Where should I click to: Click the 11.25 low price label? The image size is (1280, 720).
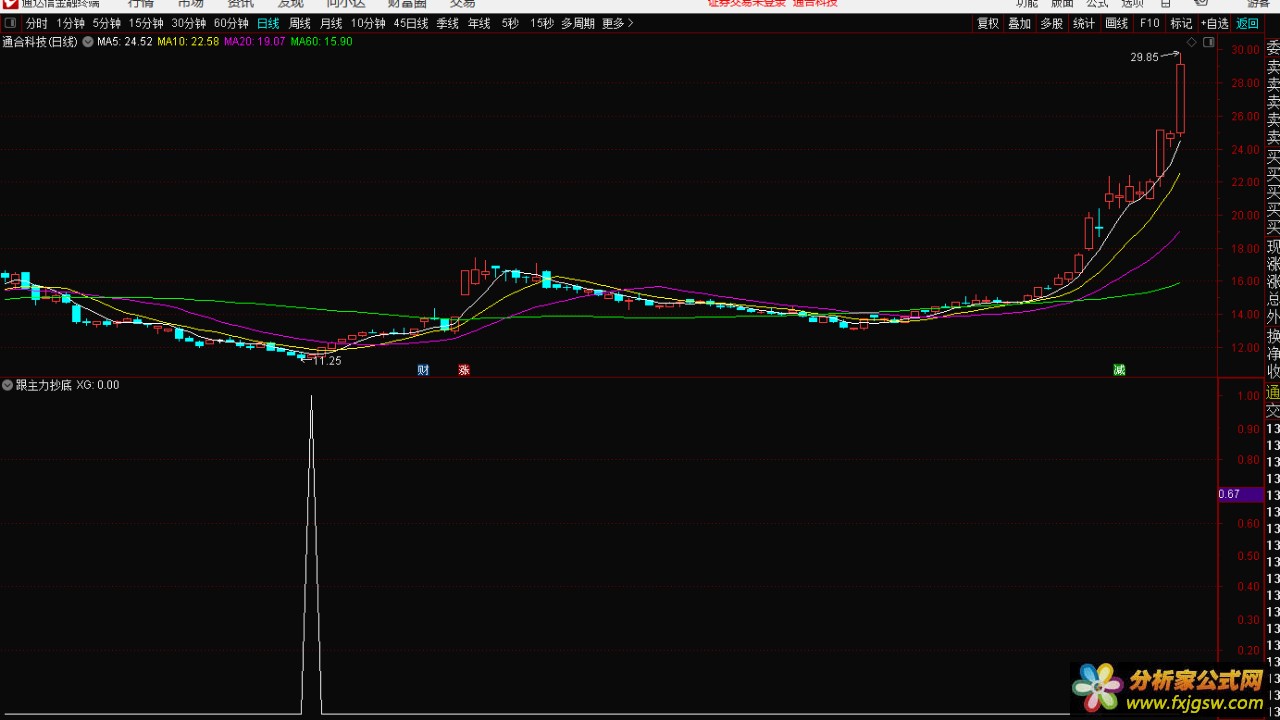click(327, 361)
